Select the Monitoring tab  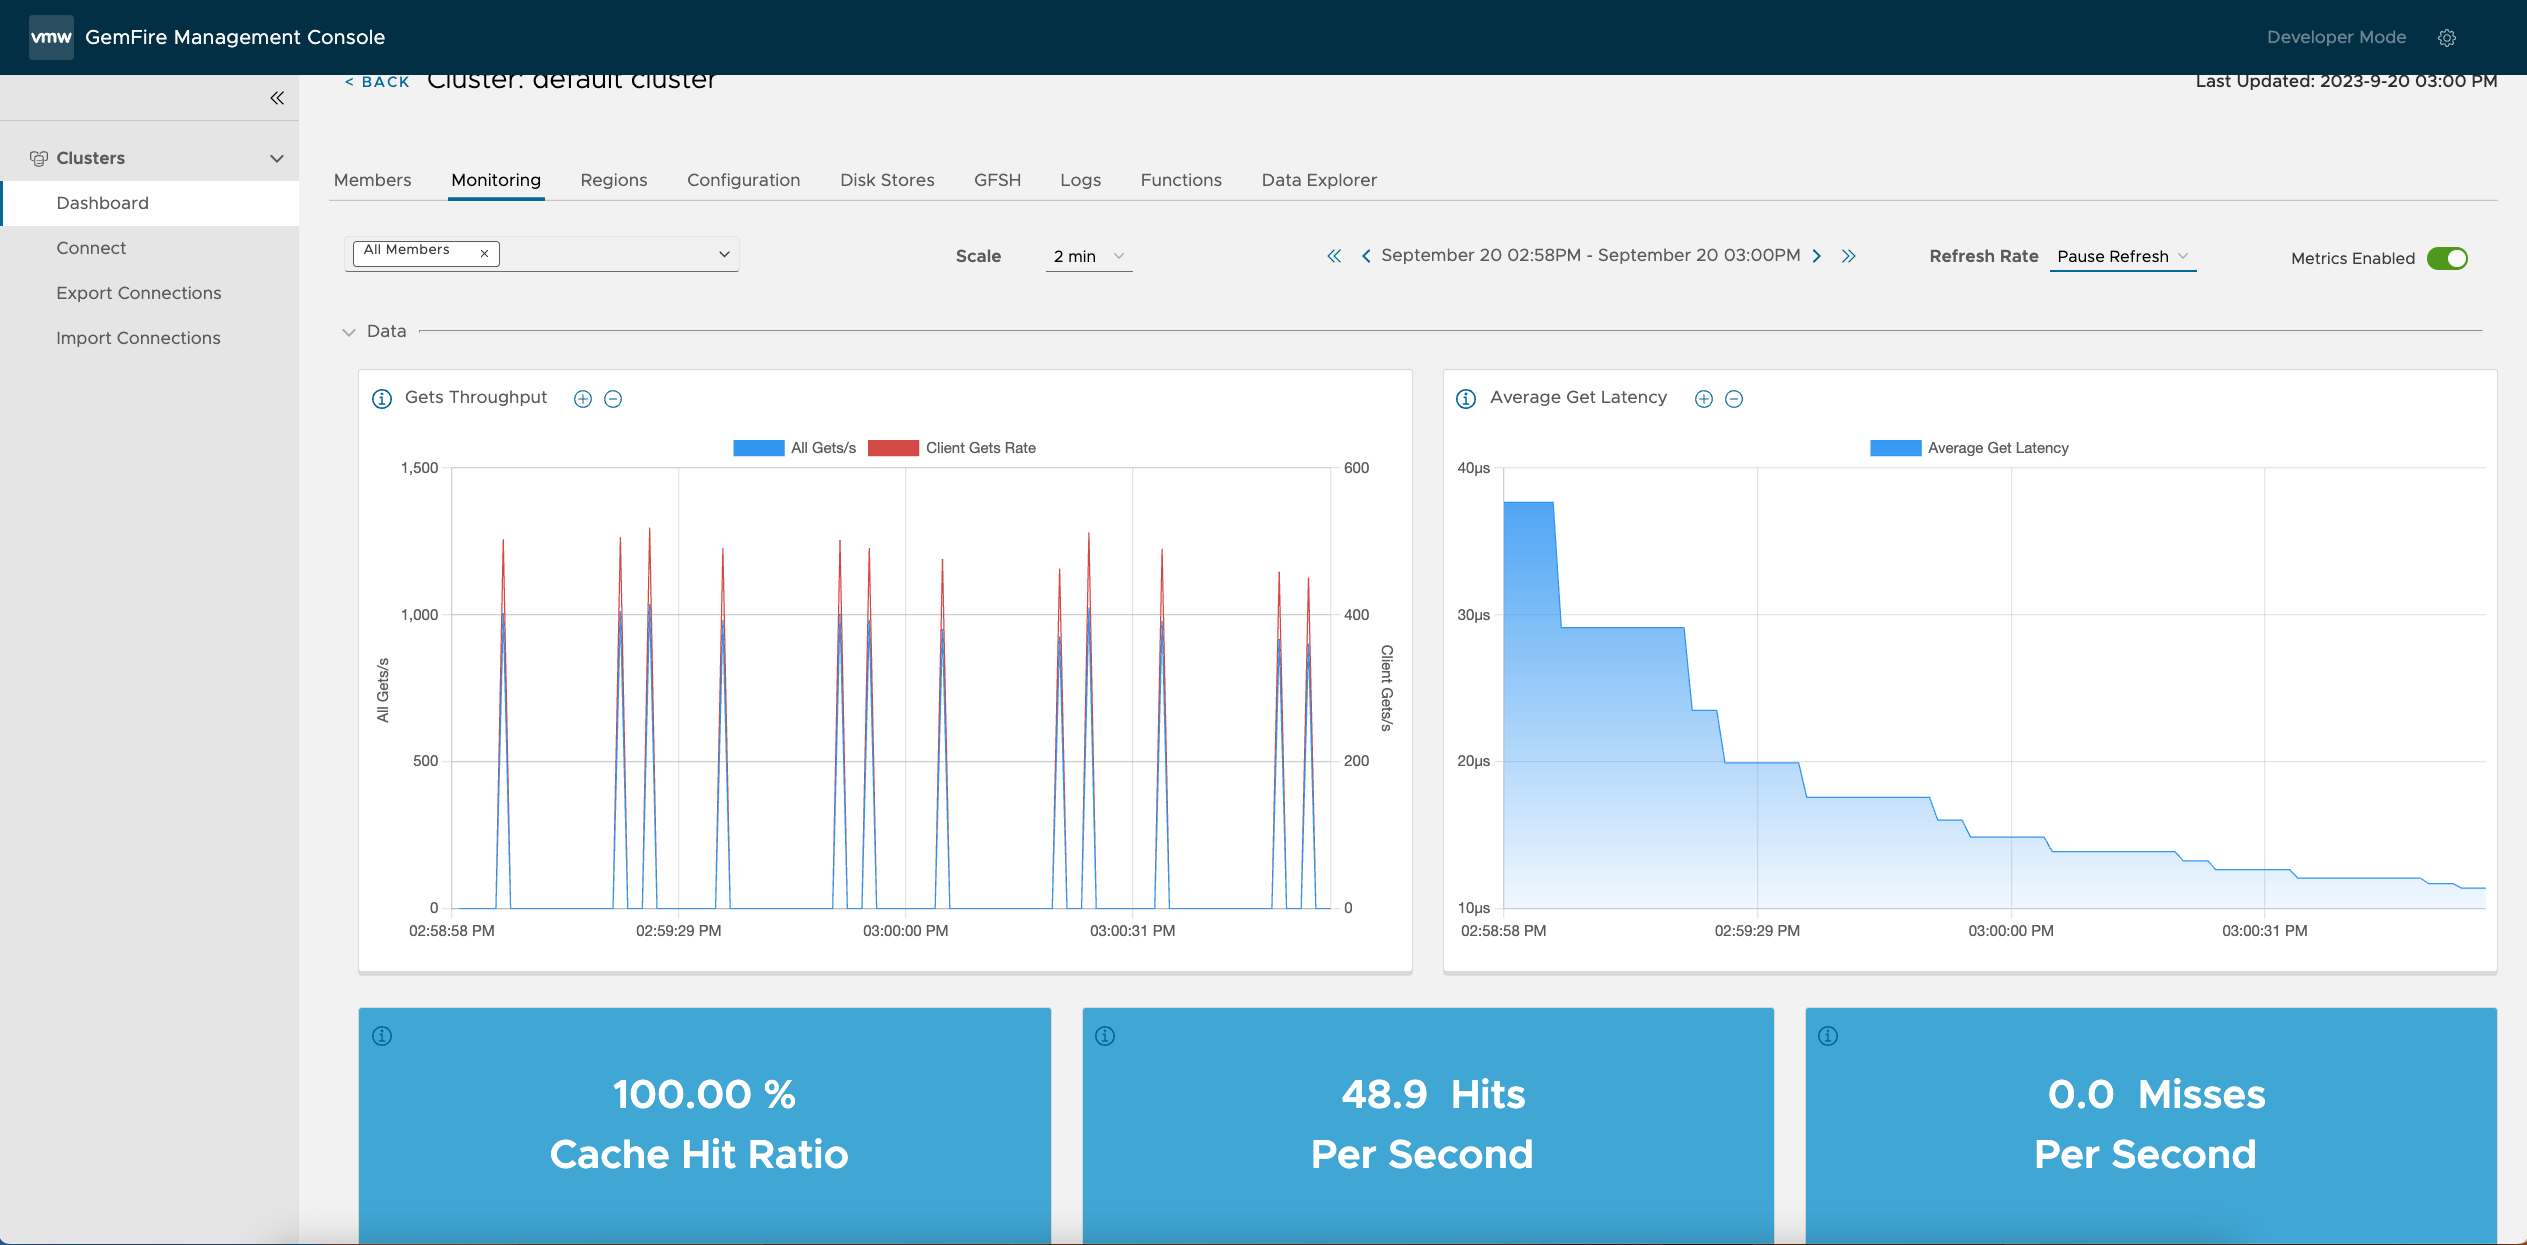(496, 180)
